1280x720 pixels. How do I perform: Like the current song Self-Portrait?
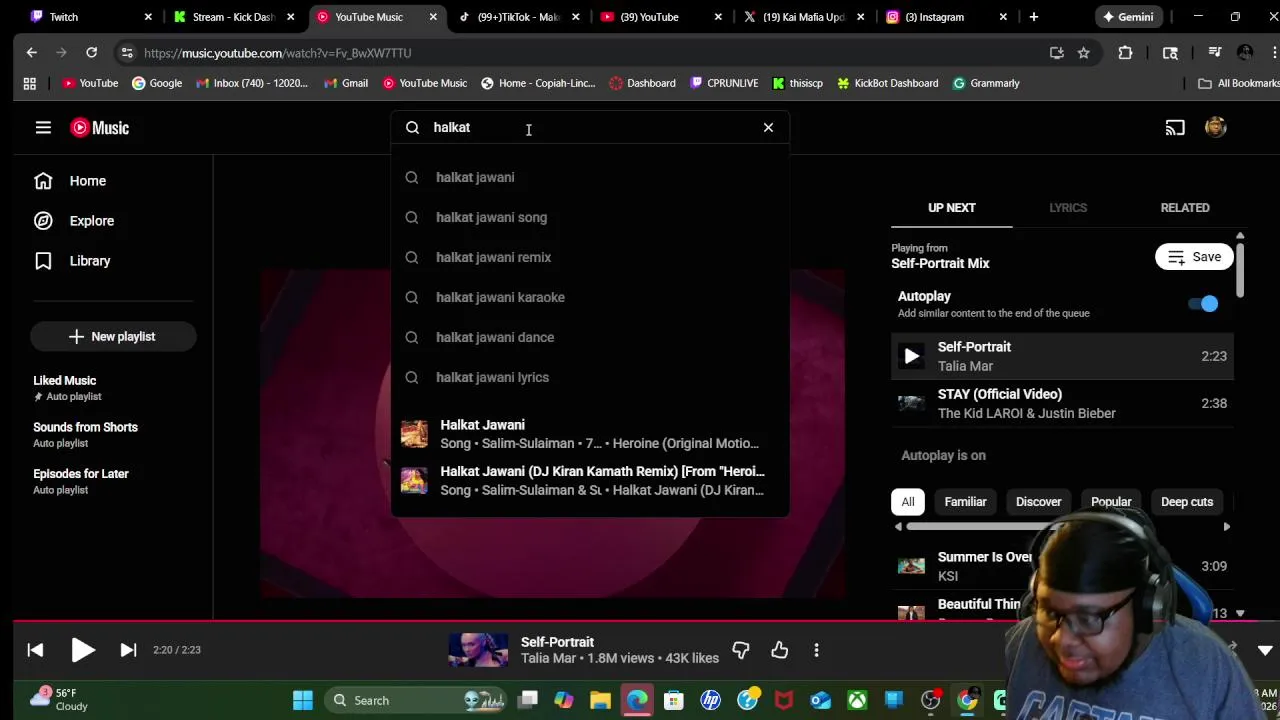[x=780, y=650]
